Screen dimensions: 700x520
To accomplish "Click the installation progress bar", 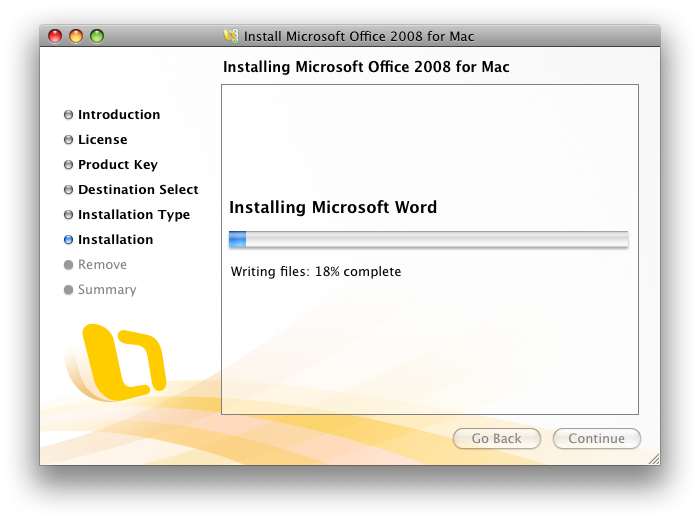I will (x=429, y=239).
